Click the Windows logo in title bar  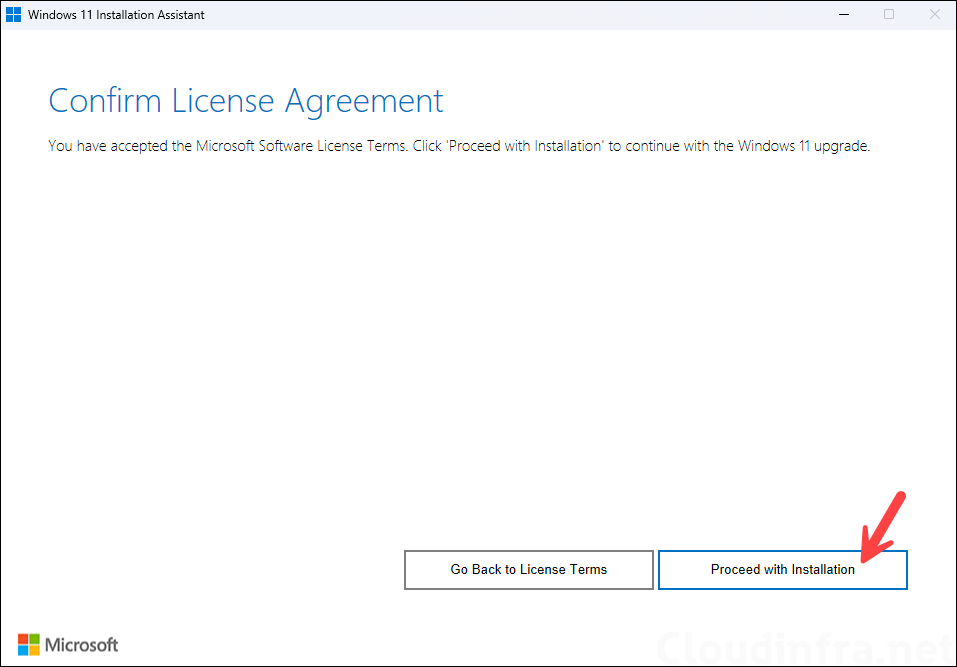(x=13, y=15)
